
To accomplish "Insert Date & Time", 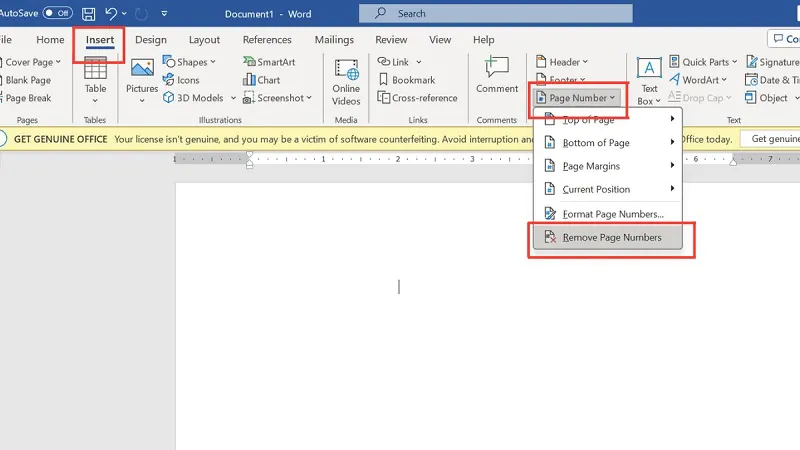I will pos(772,80).
